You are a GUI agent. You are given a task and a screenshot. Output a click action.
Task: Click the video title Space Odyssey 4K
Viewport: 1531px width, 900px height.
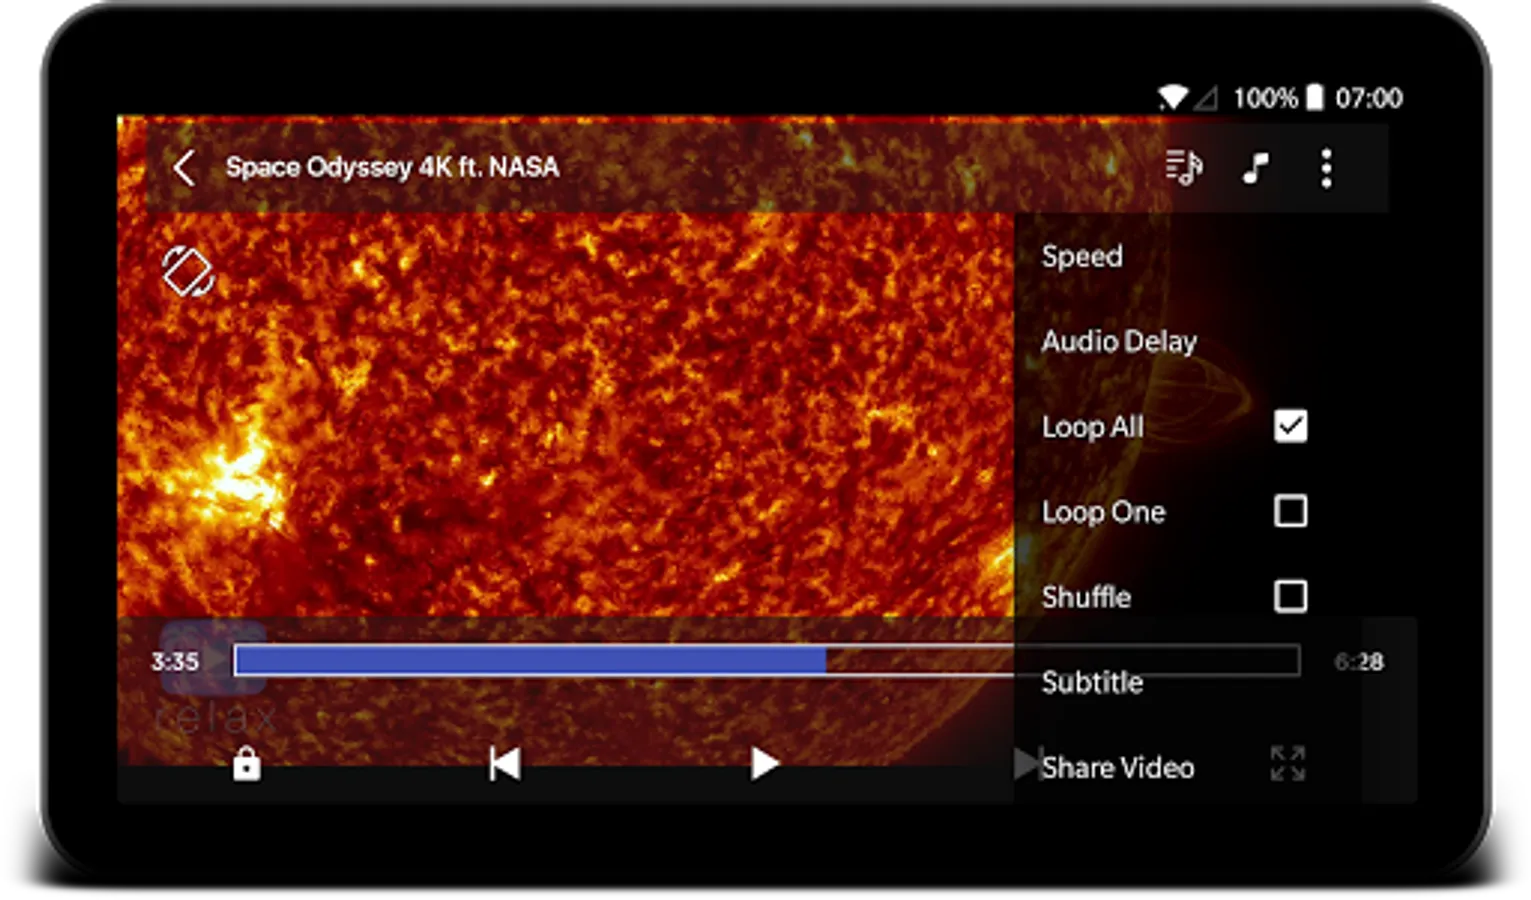(x=392, y=167)
